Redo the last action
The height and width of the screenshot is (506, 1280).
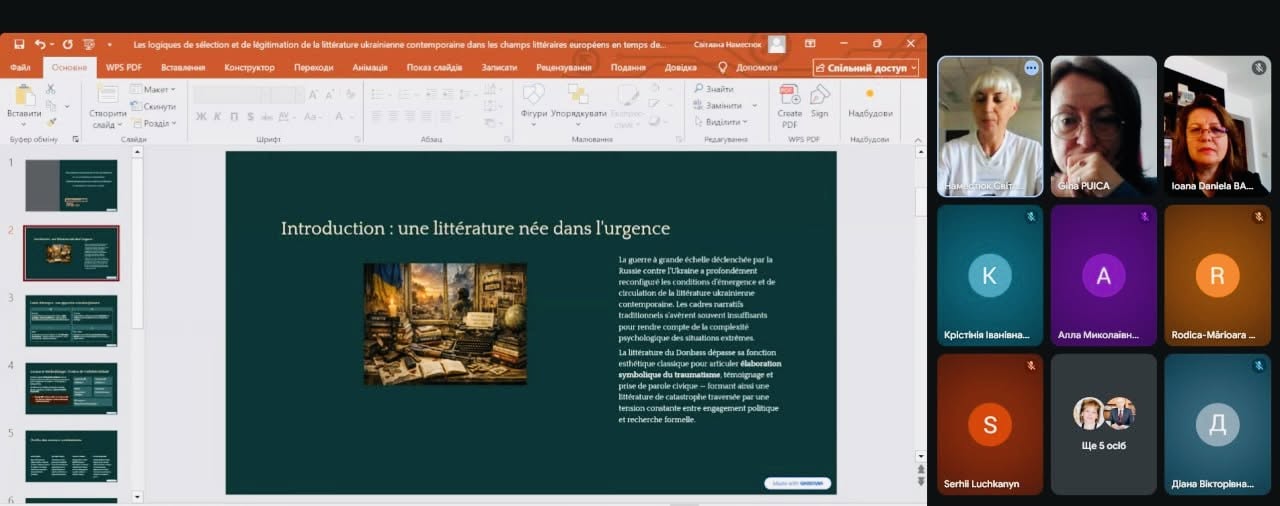[68, 44]
